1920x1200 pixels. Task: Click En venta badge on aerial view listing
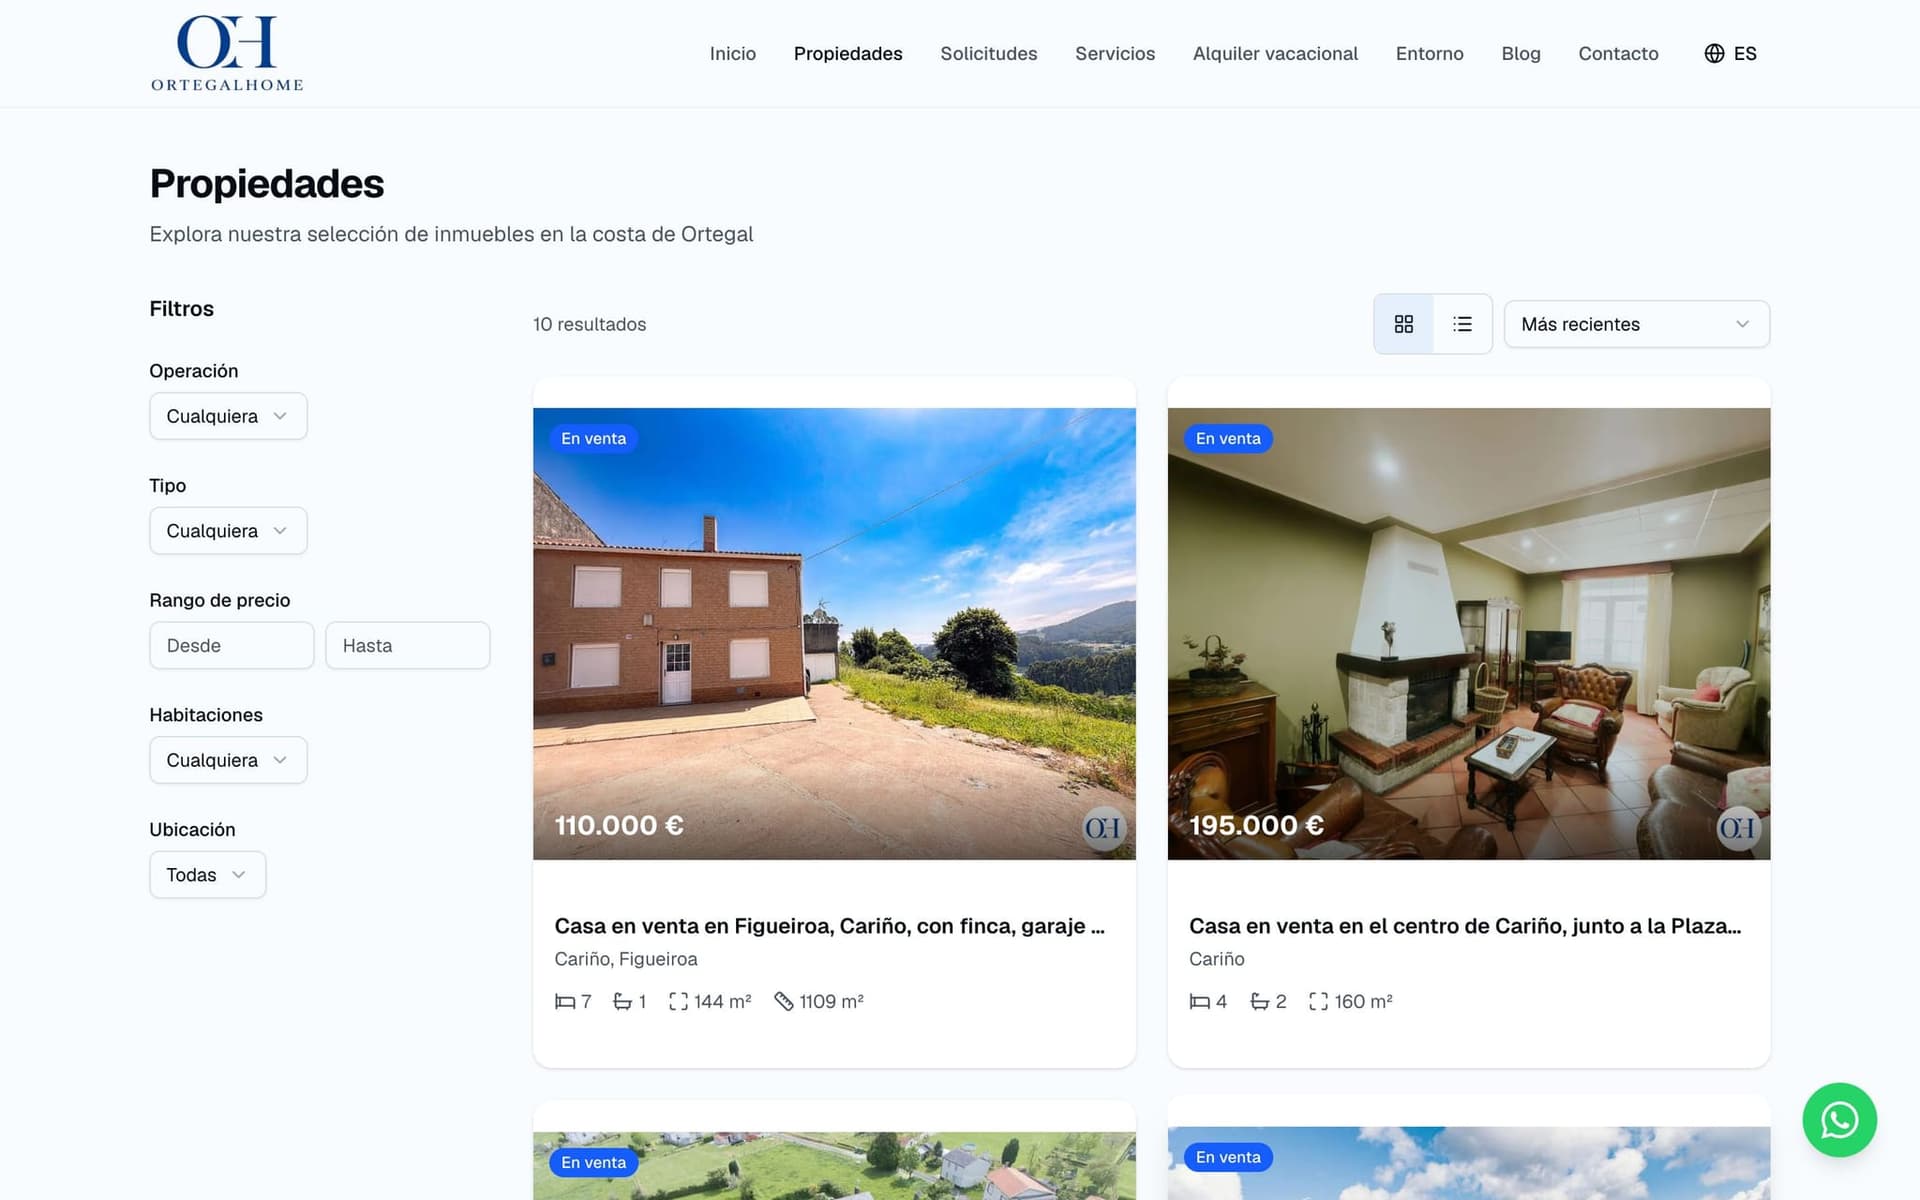593,1162
